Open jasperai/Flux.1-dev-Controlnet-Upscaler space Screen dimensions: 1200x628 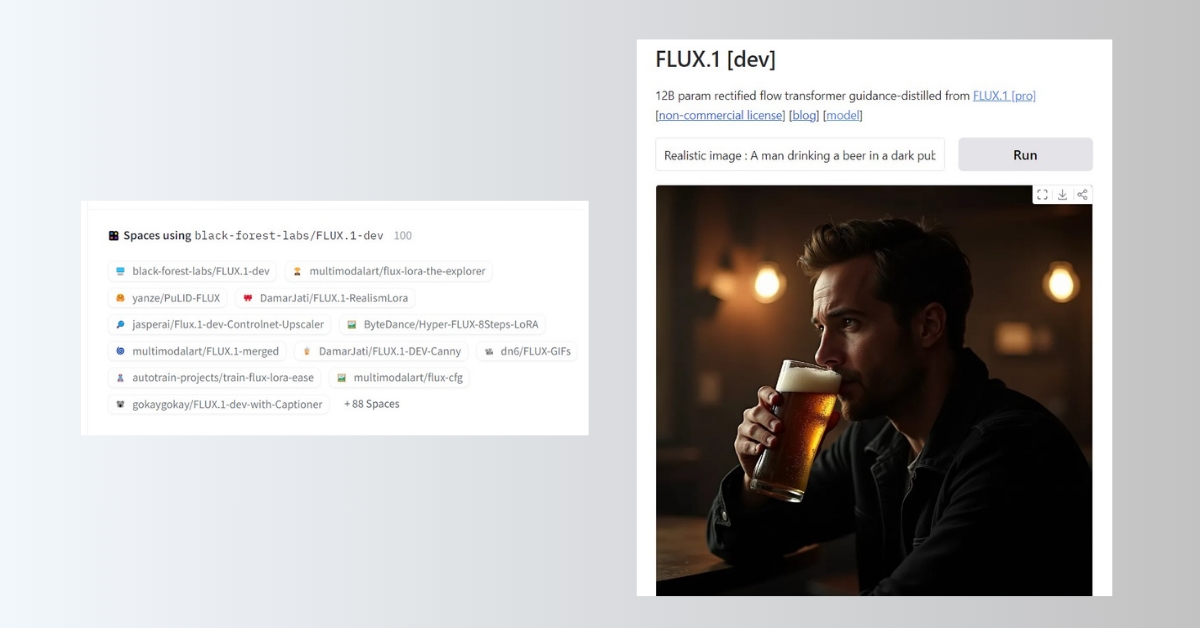pyautogui.click(x=219, y=325)
